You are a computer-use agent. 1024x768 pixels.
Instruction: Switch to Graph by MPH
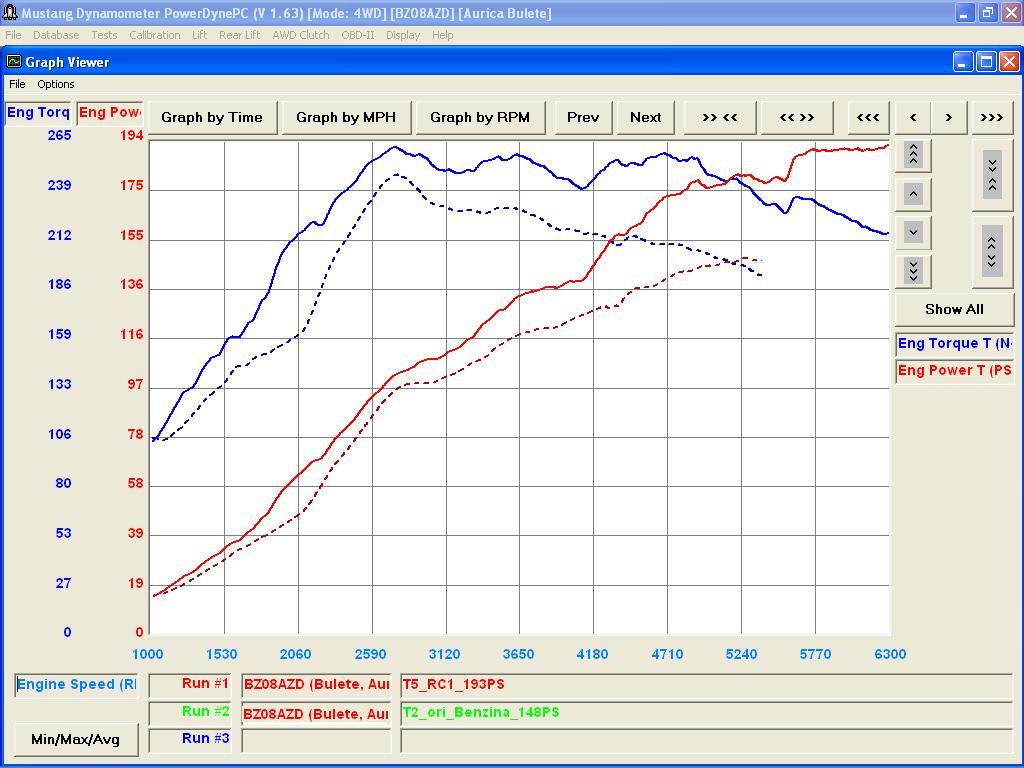coord(346,118)
